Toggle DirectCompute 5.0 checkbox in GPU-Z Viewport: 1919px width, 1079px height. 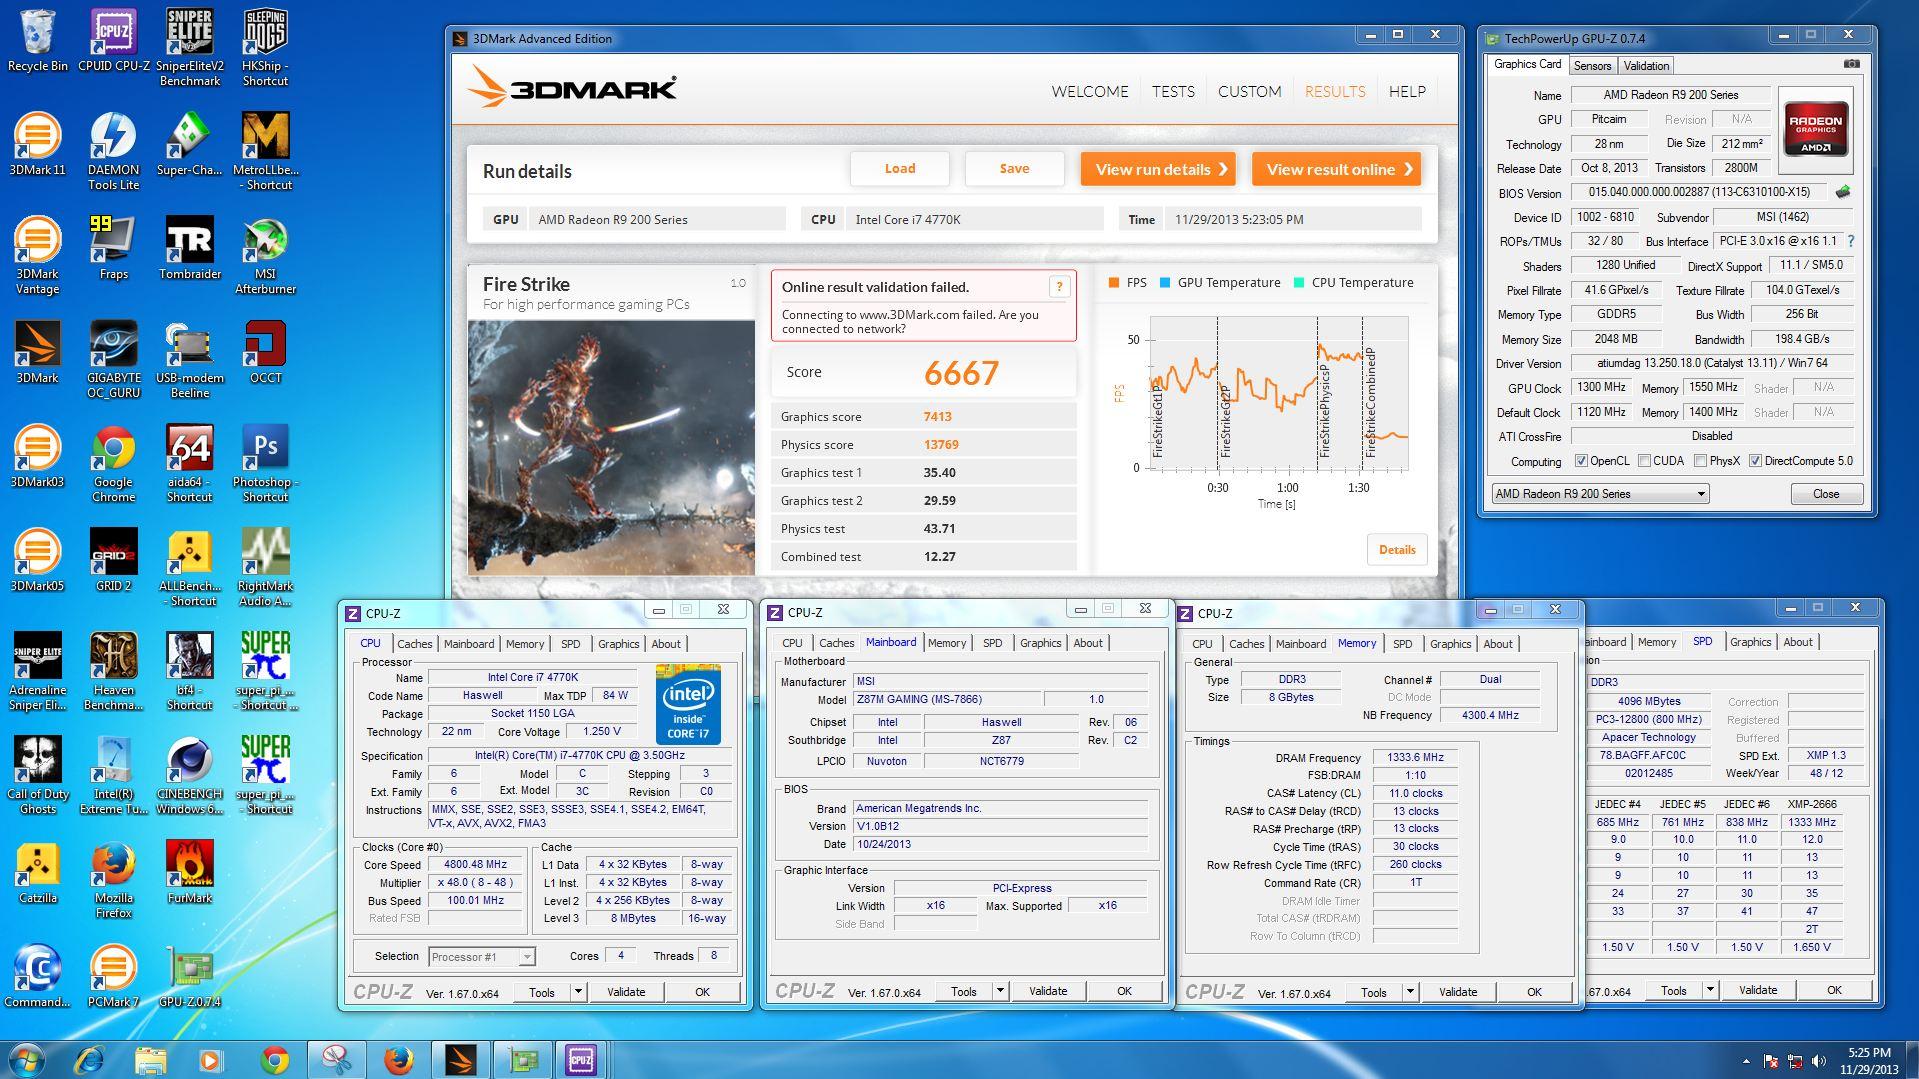(1755, 461)
